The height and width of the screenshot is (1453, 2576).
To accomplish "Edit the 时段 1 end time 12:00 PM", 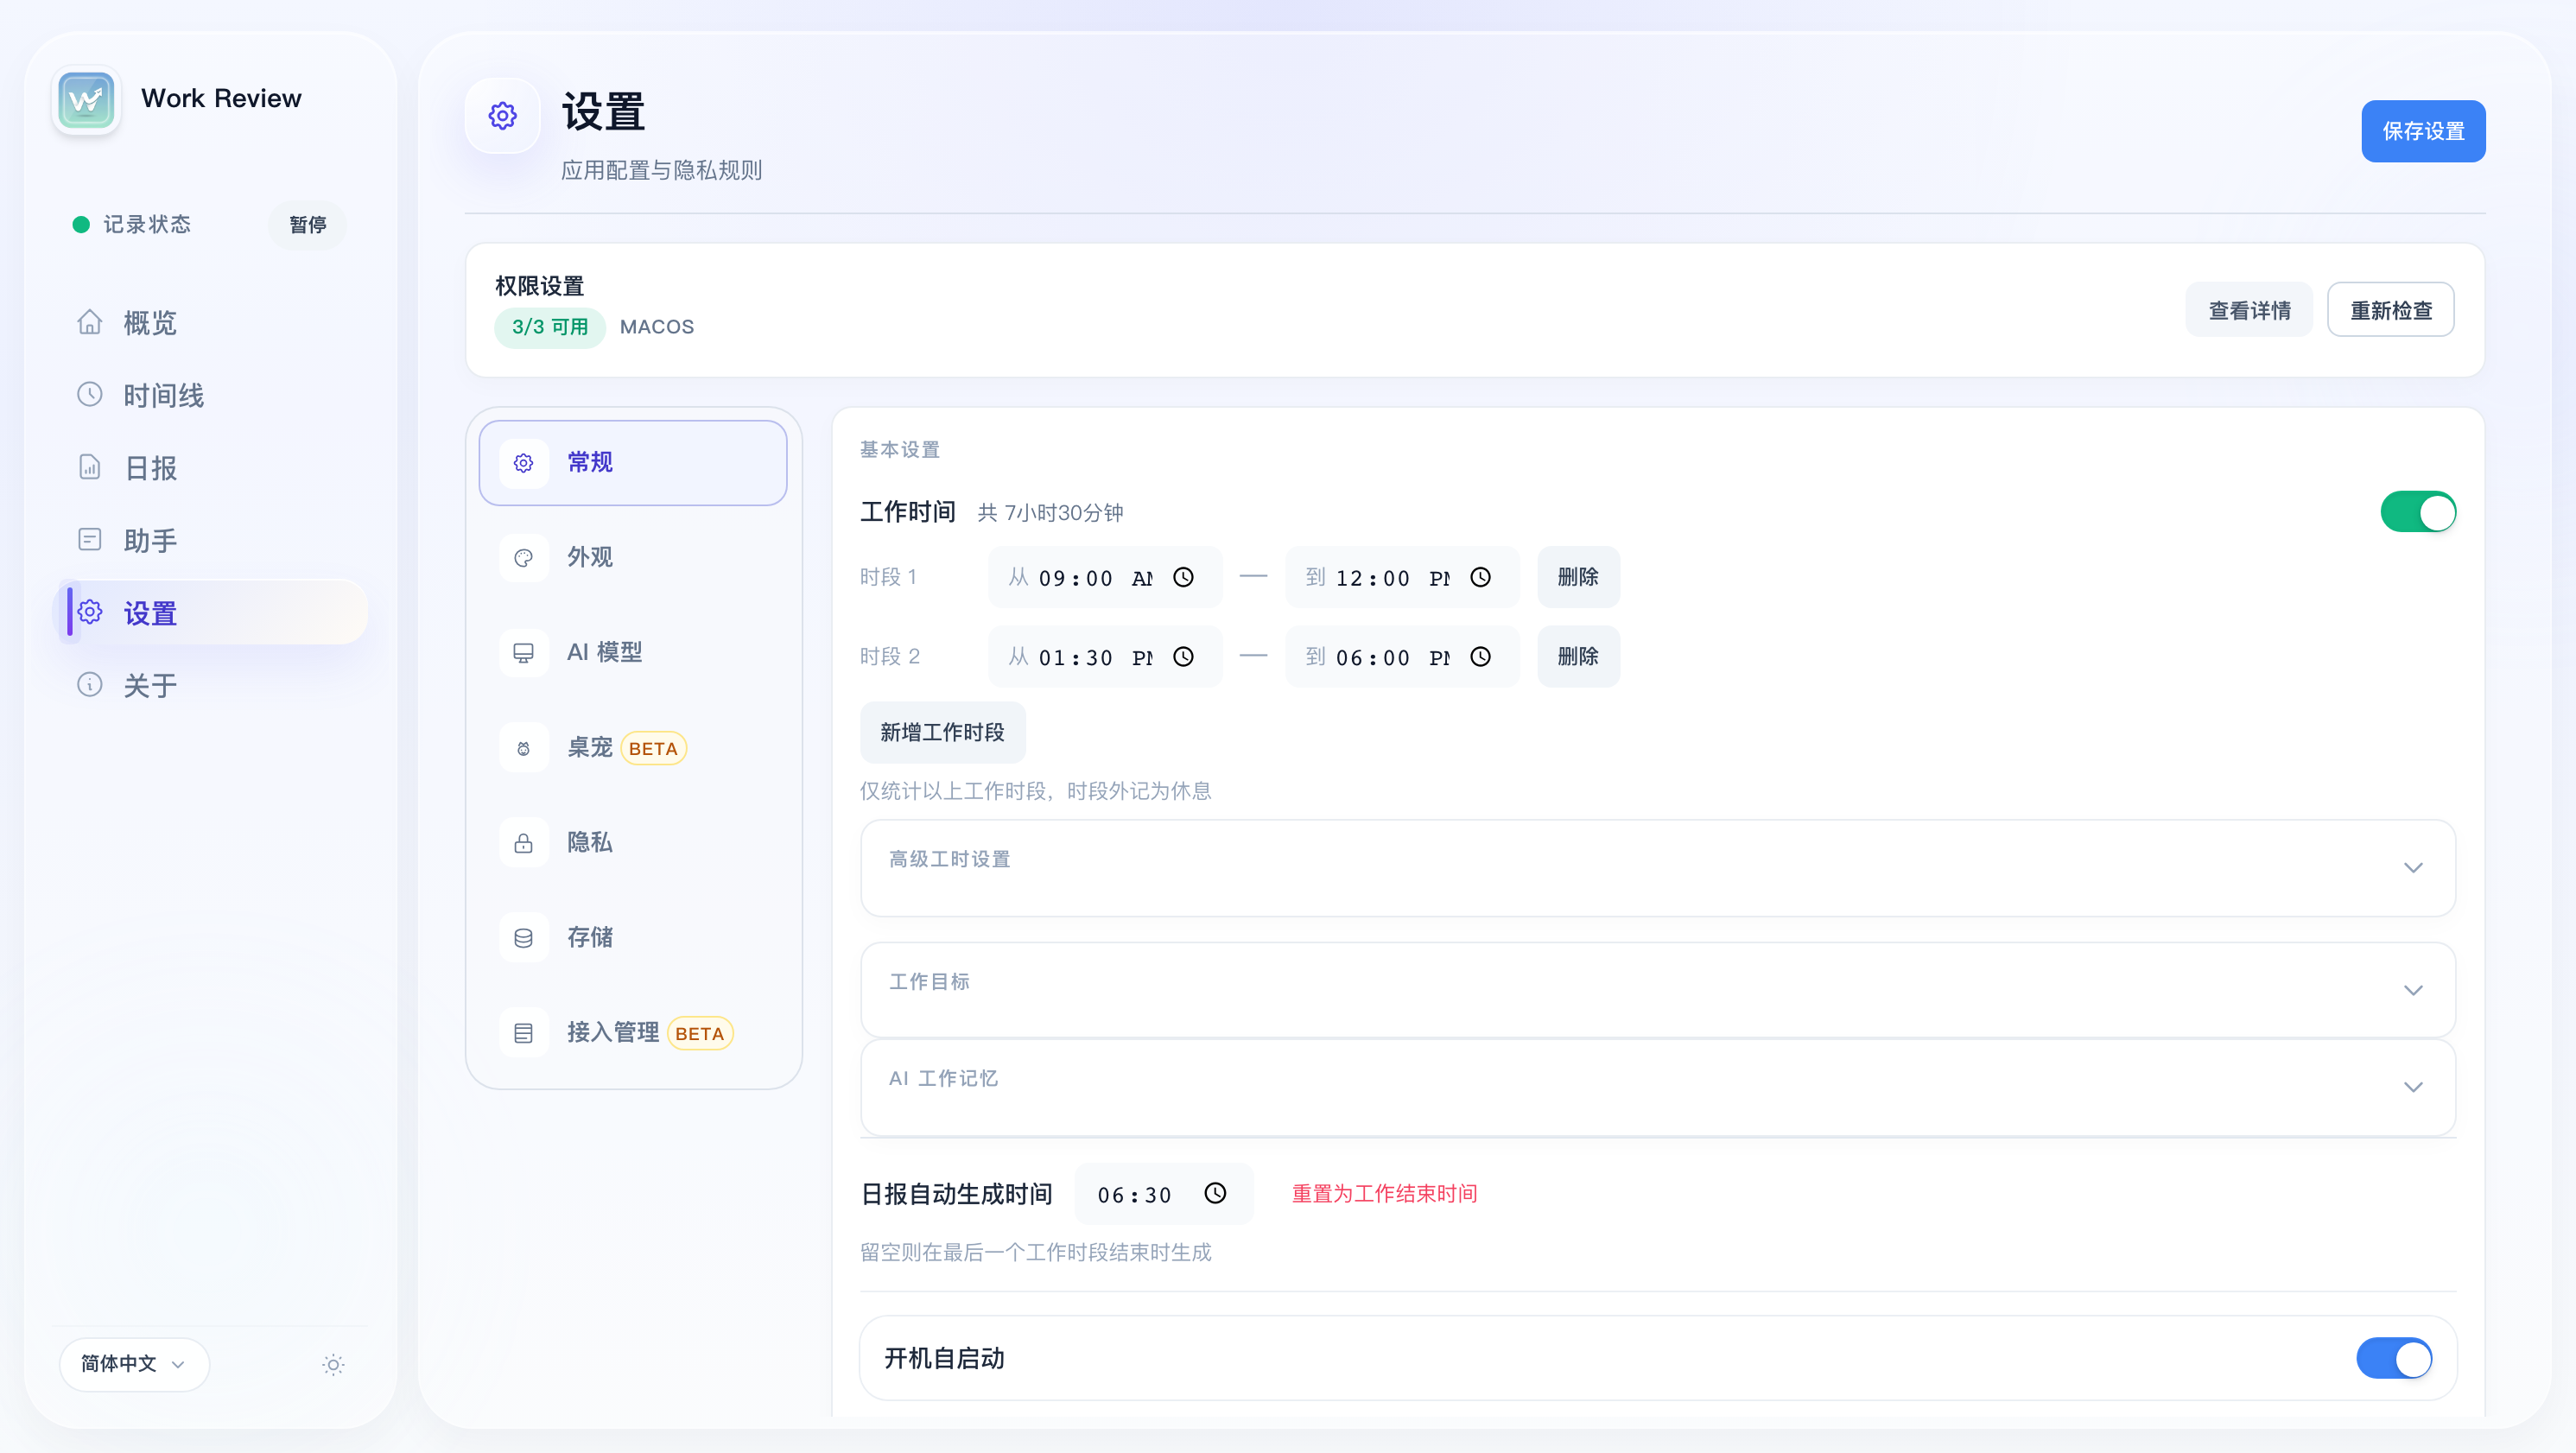I will pos(1402,577).
